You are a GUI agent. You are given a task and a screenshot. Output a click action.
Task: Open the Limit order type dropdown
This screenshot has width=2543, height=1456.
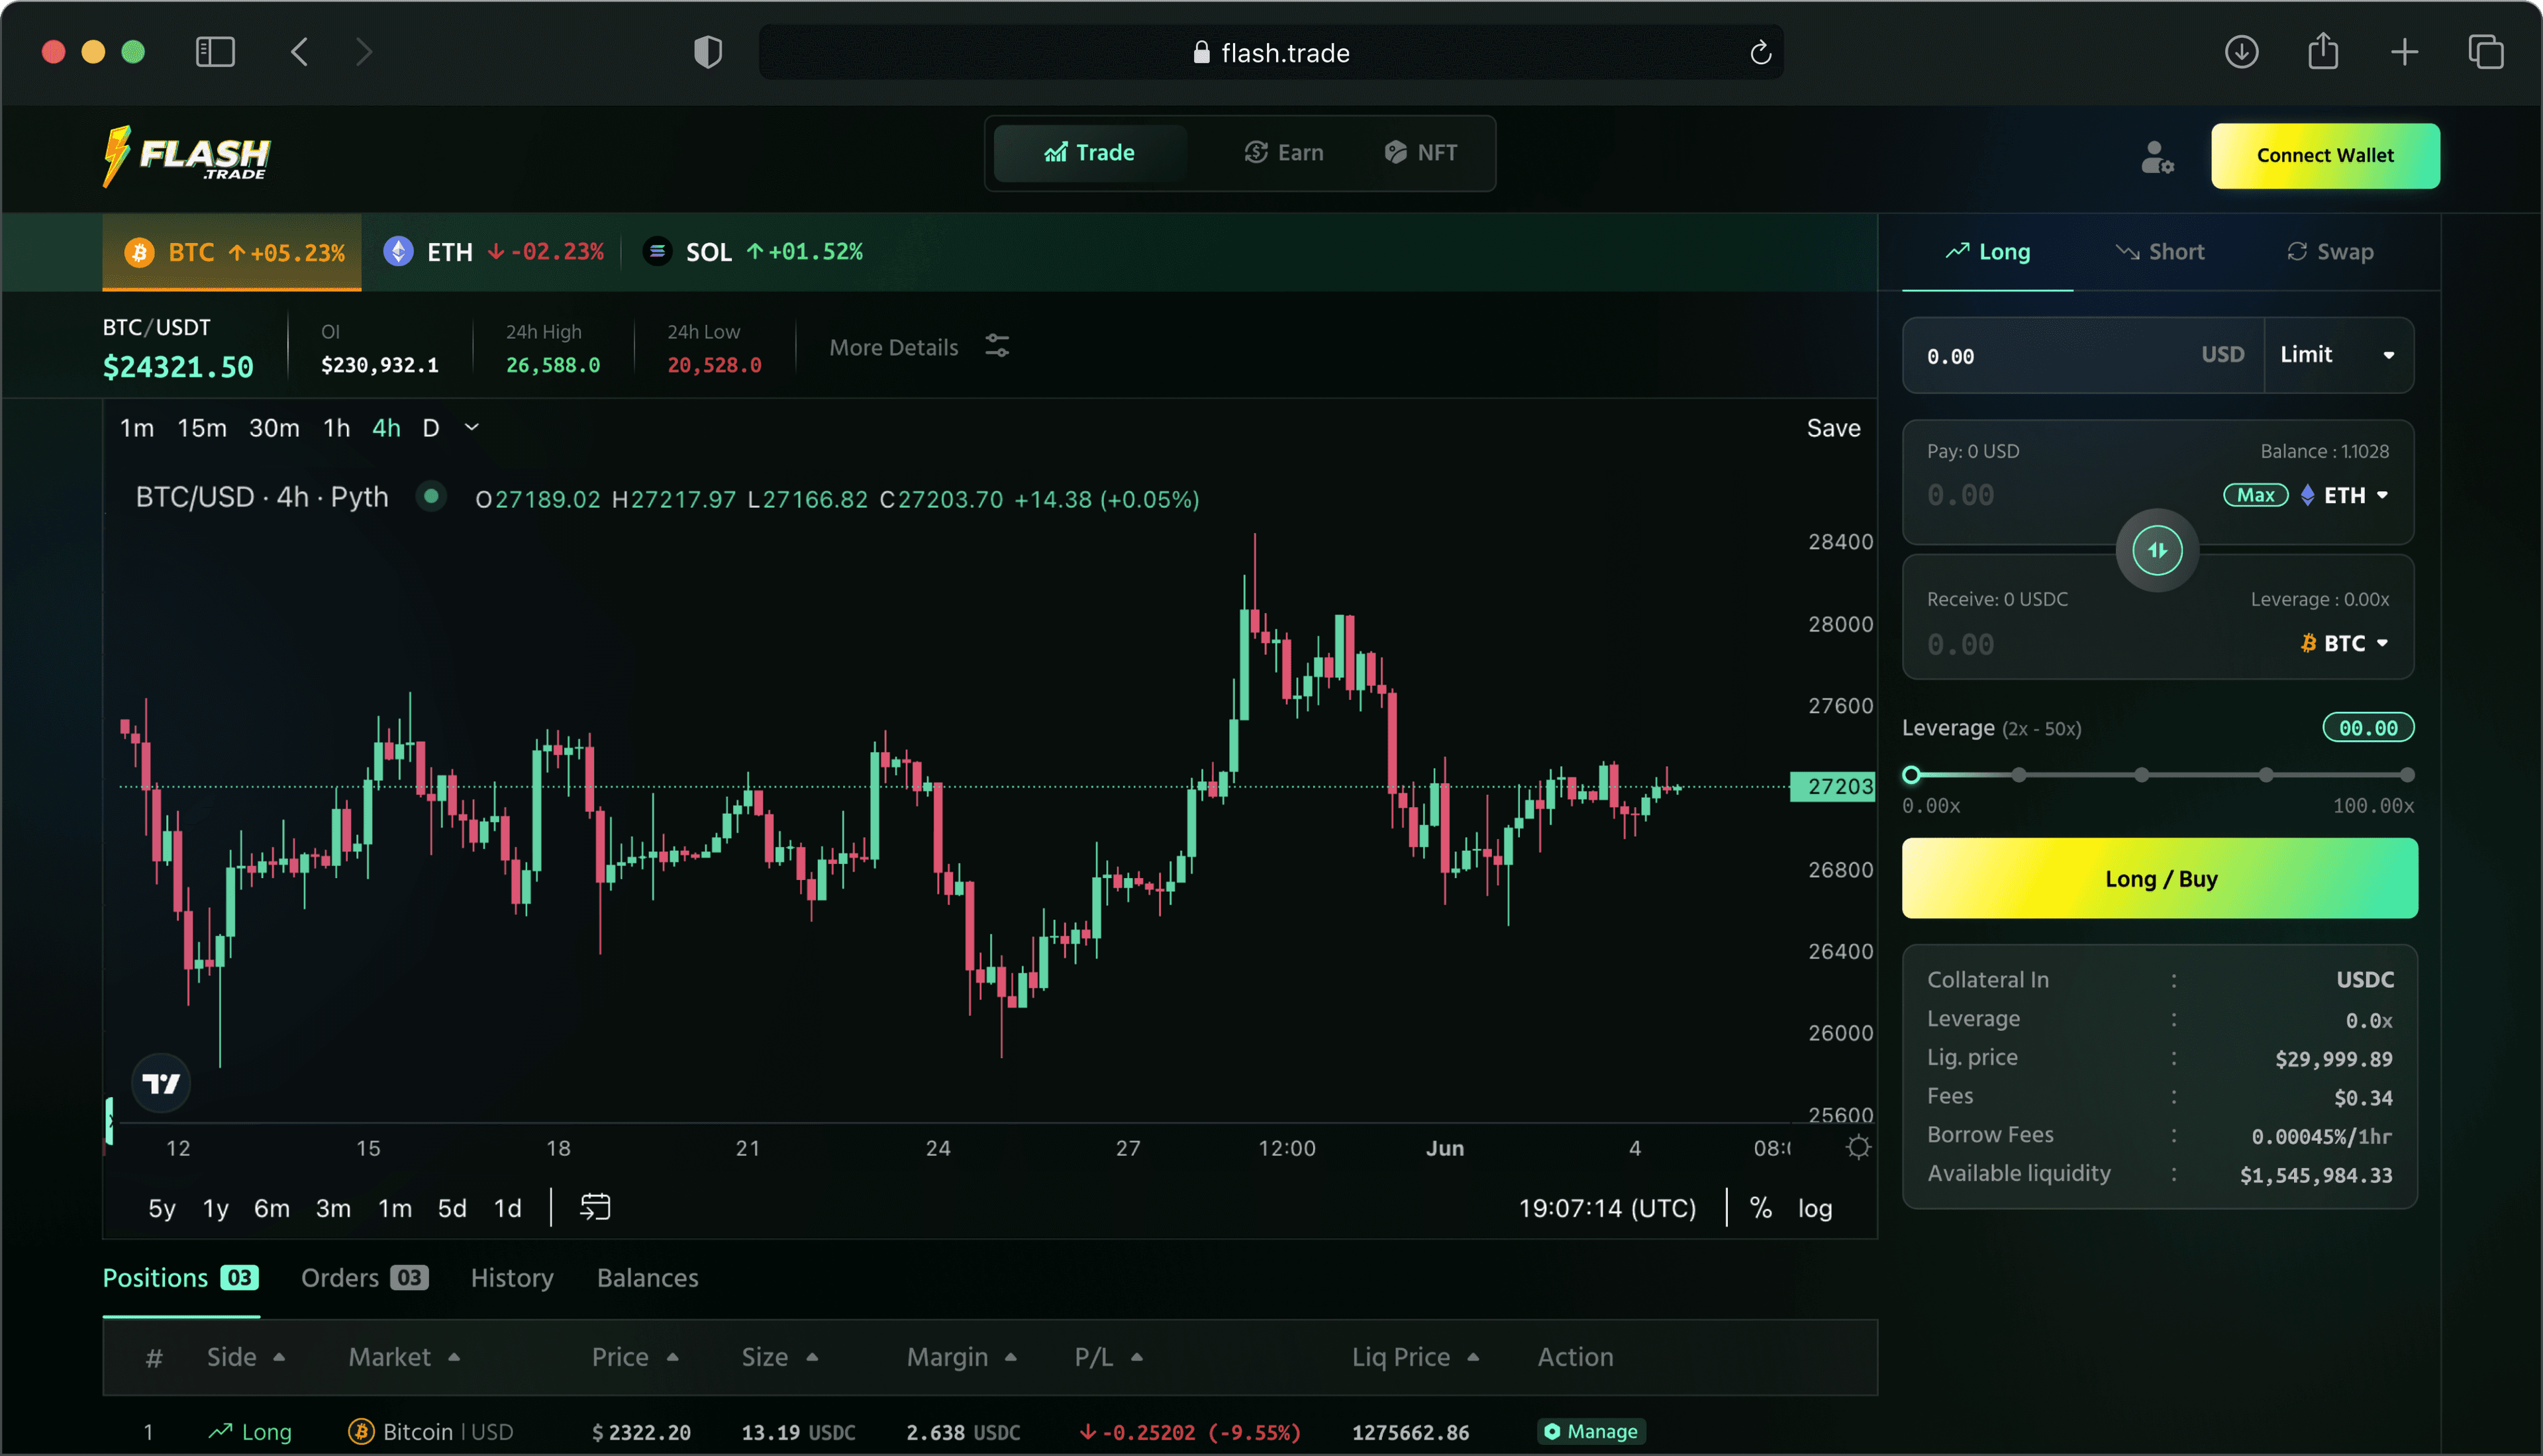click(x=2338, y=355)
